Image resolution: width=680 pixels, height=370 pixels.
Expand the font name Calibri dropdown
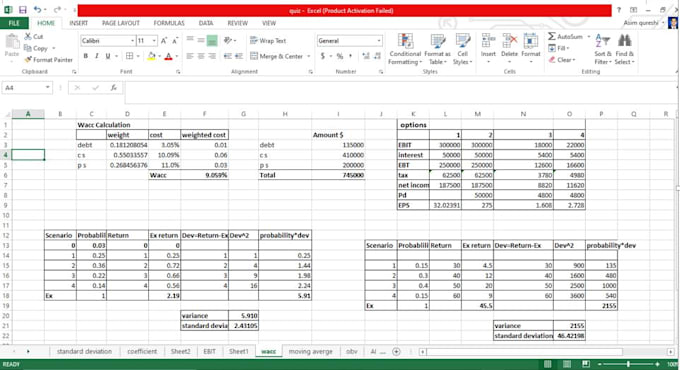132,41
